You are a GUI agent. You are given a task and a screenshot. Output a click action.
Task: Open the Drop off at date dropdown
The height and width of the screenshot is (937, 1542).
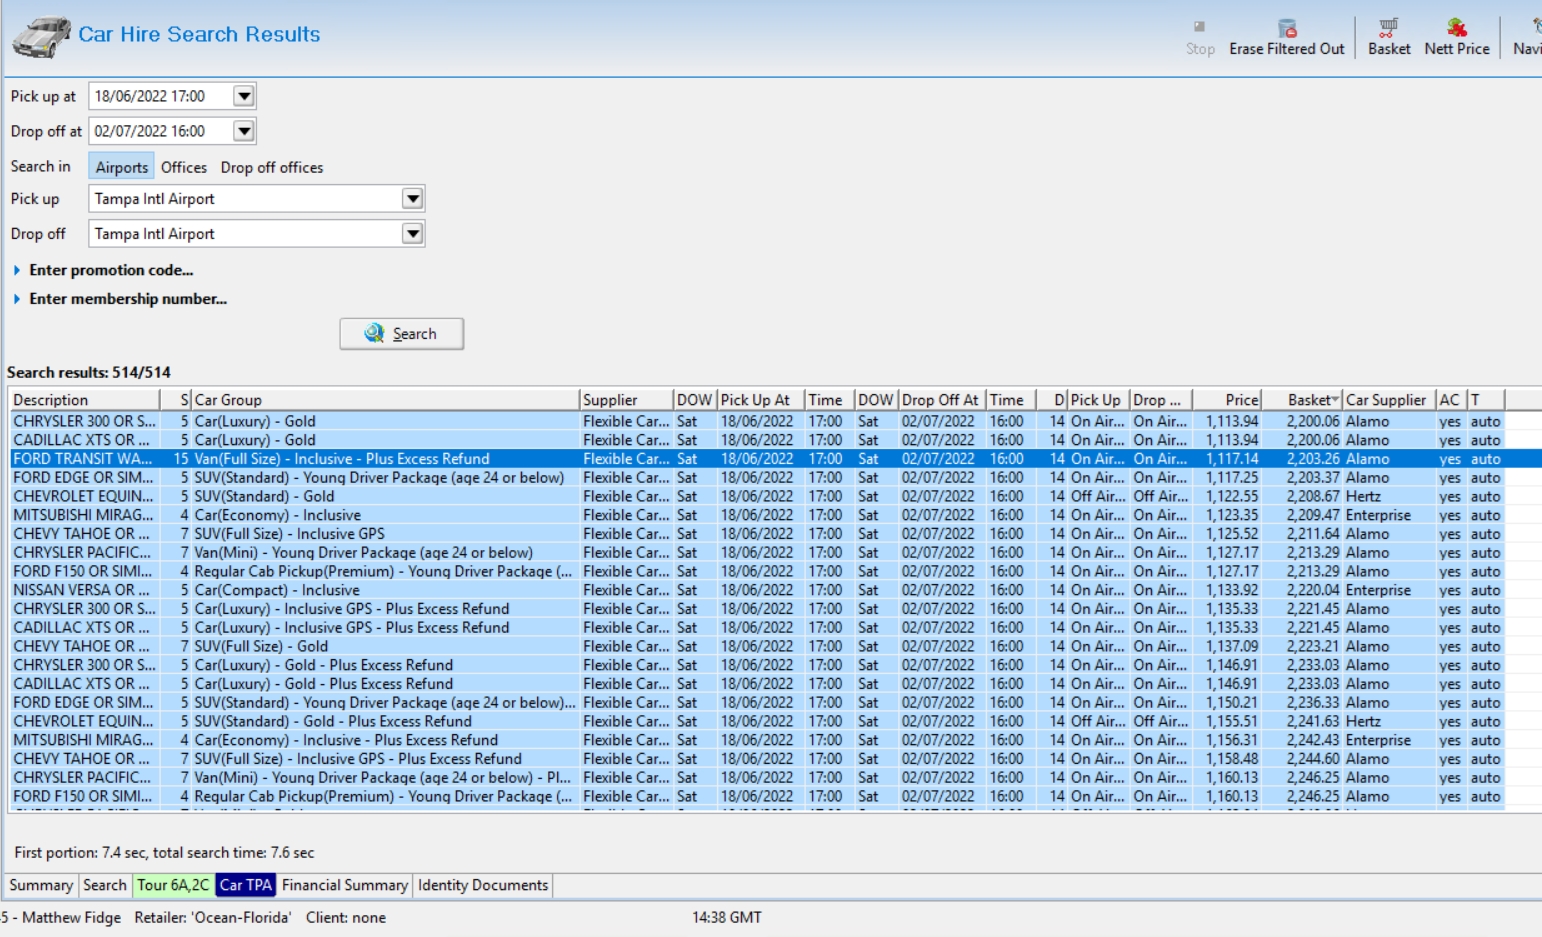pos(243,131)
